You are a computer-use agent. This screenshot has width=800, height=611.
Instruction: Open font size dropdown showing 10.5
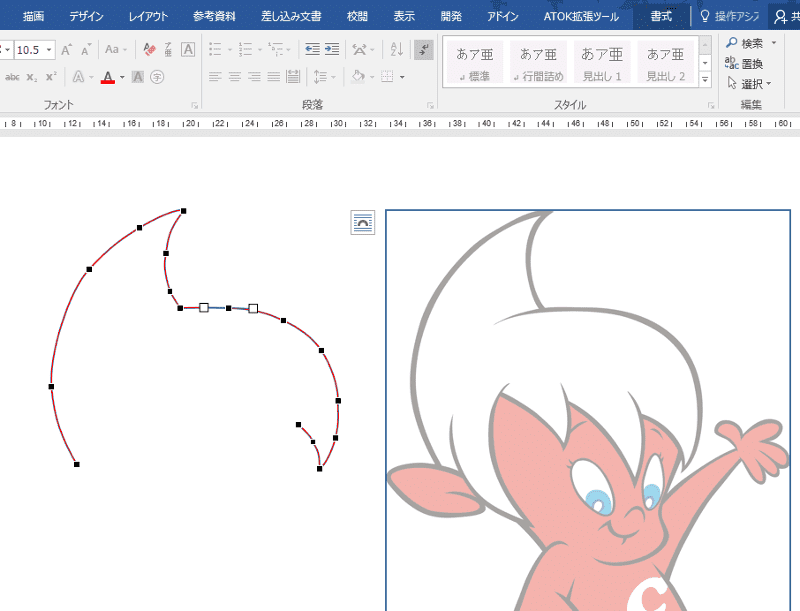[49, 49]
